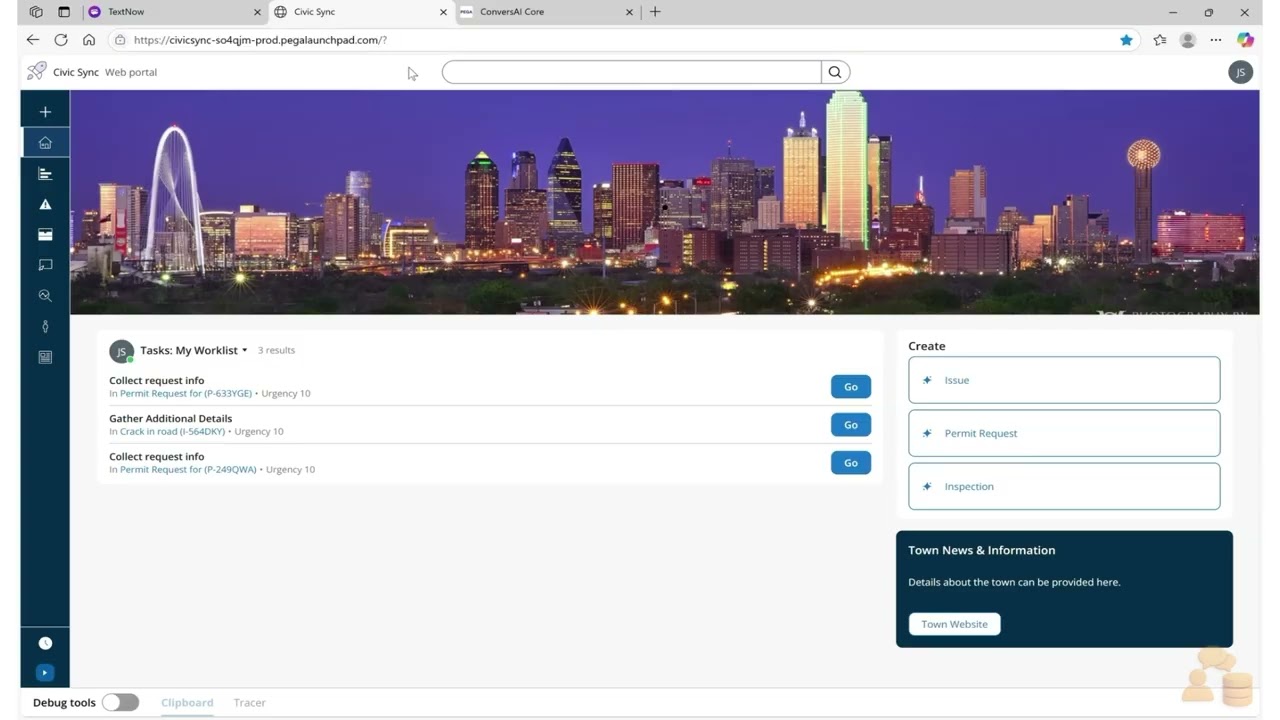Open Permit Request for (P-249QWA) link
The image size is (1280, 720).
[188, 469]
